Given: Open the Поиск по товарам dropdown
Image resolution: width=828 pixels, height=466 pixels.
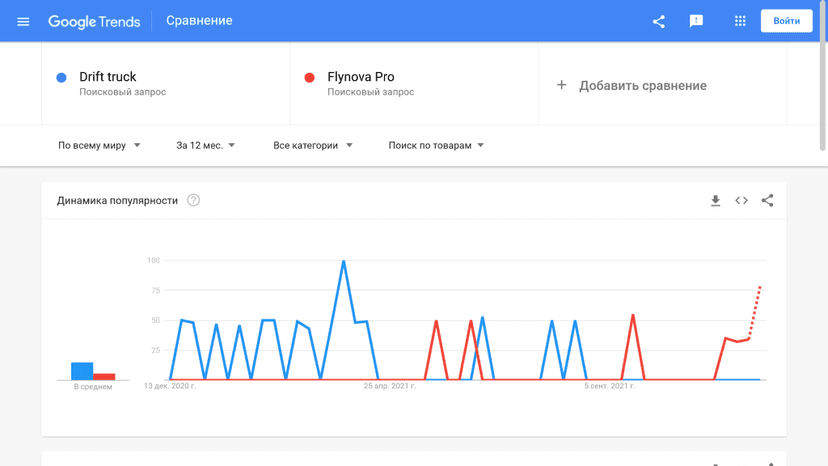Looking at the screenshot, I should pos(436,145).
